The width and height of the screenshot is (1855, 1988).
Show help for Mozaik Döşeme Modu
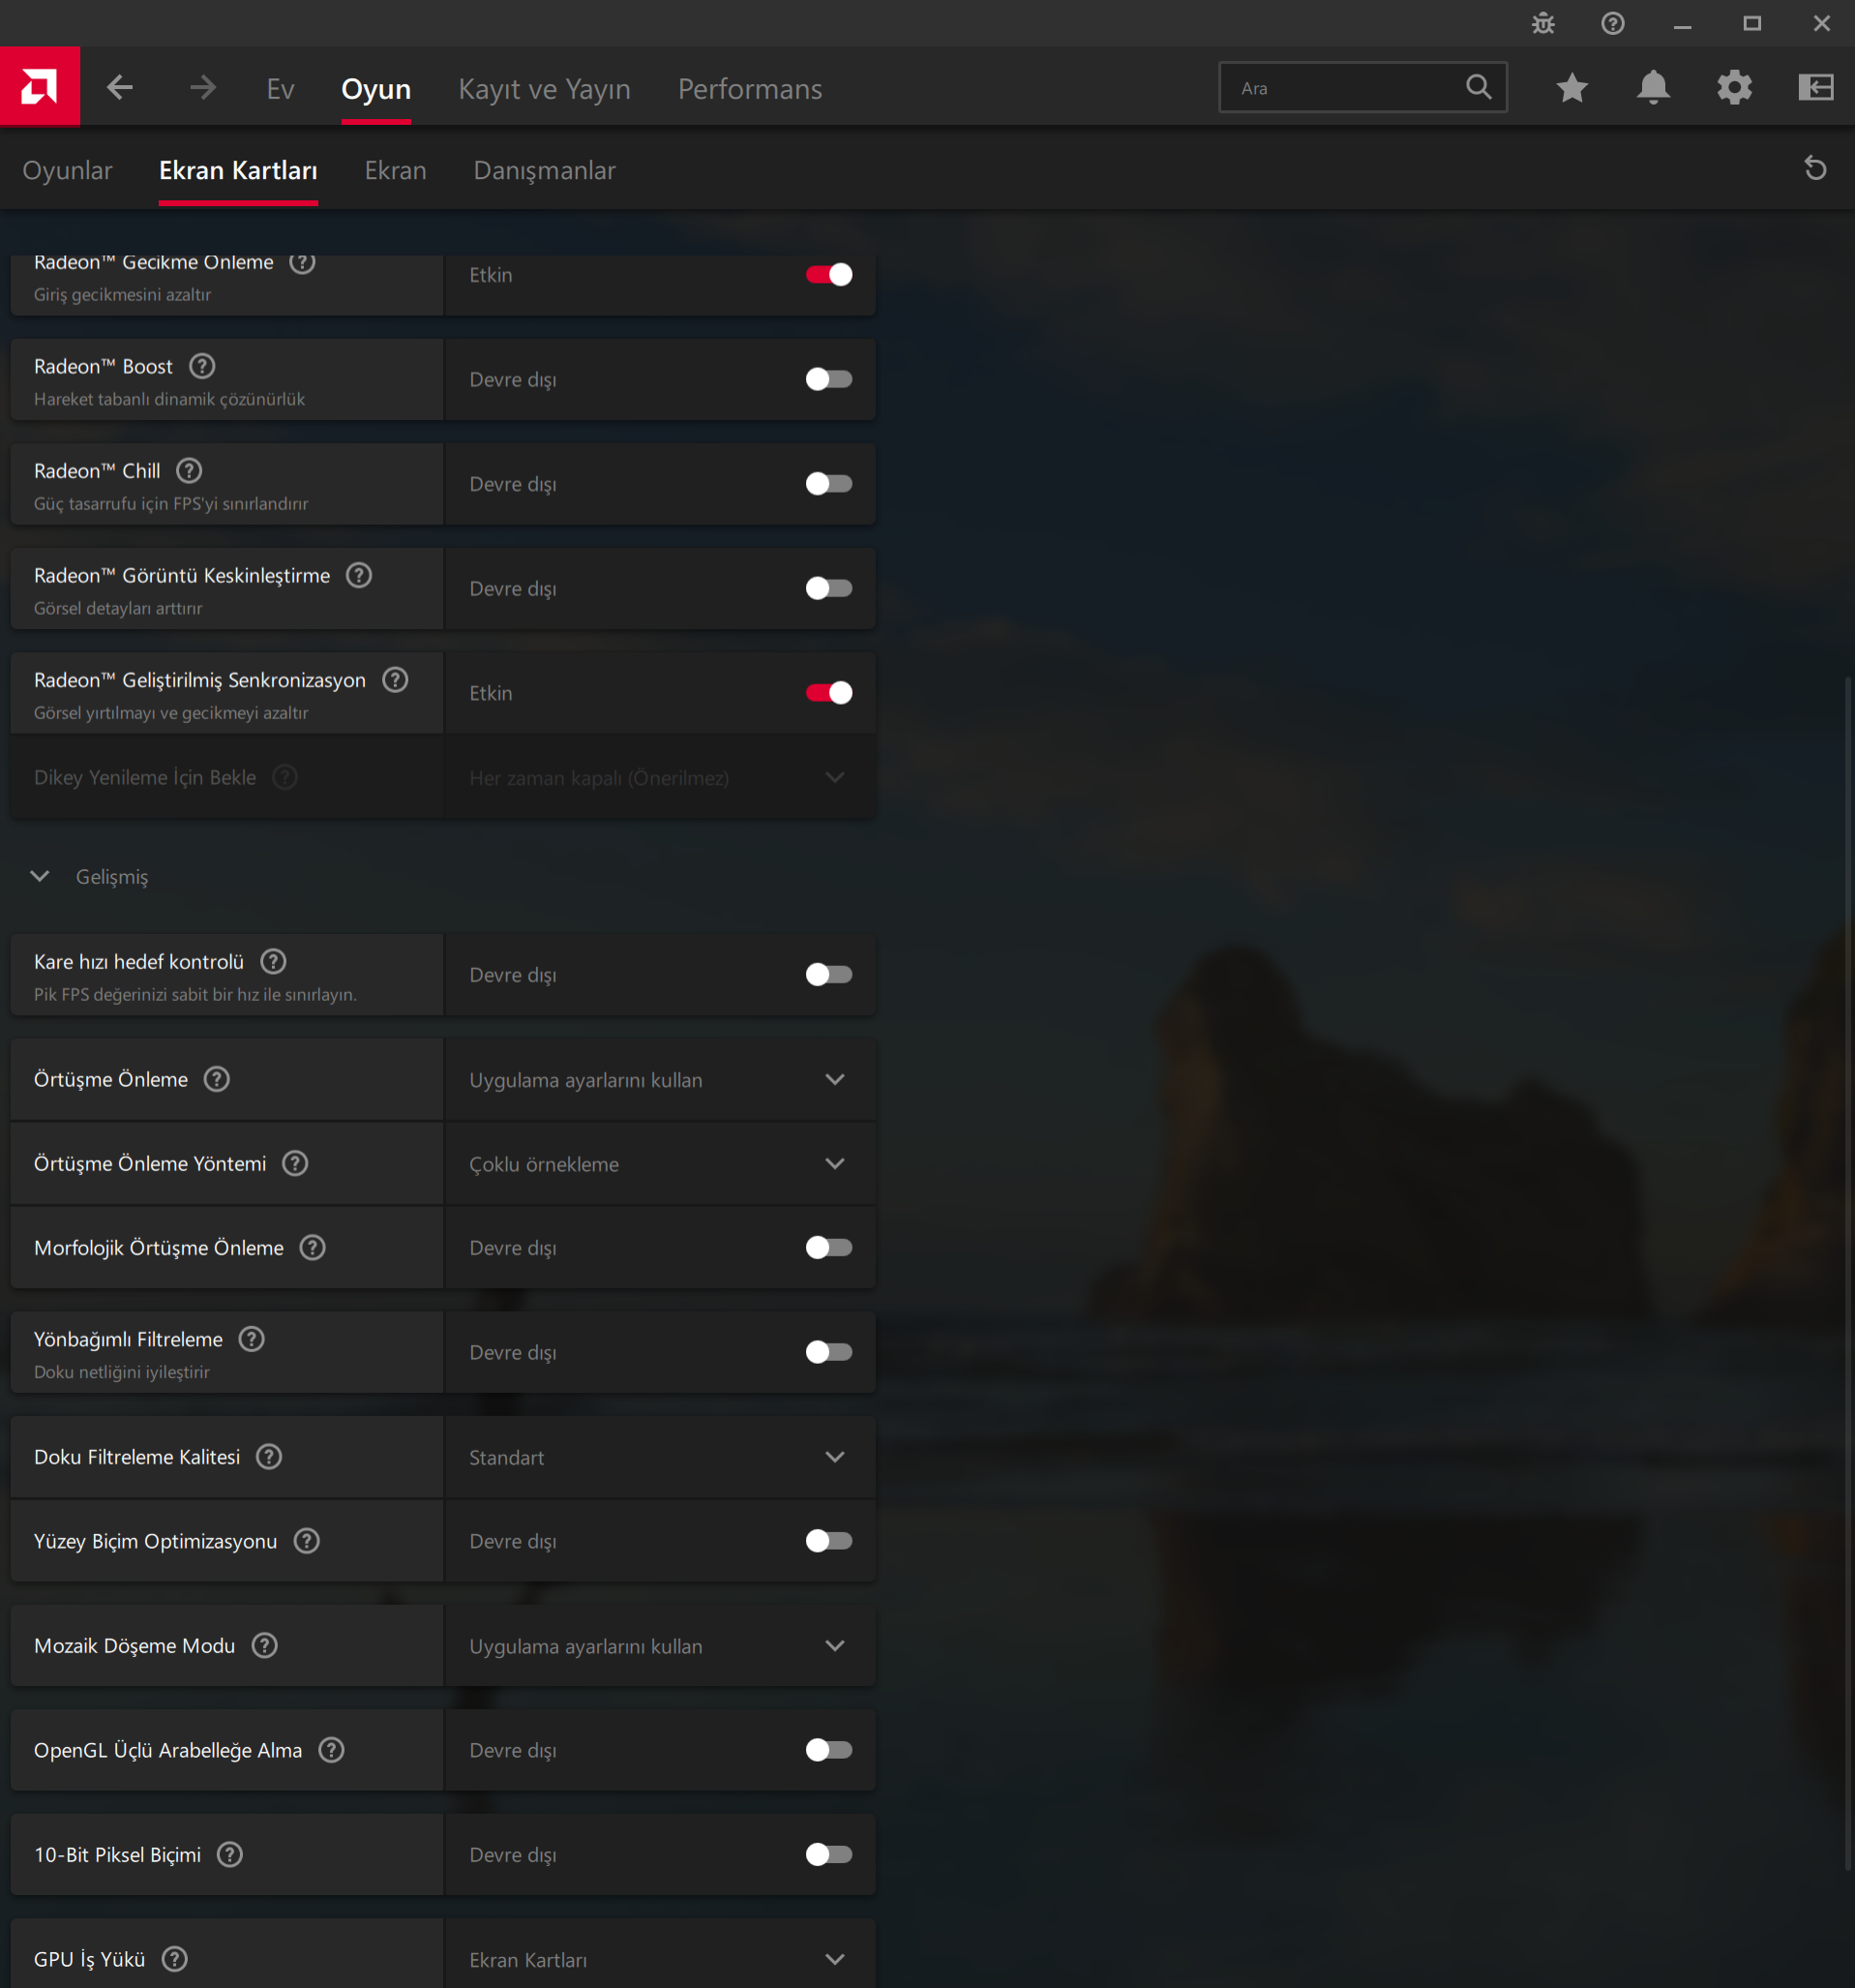click(x=264, y=1645)
